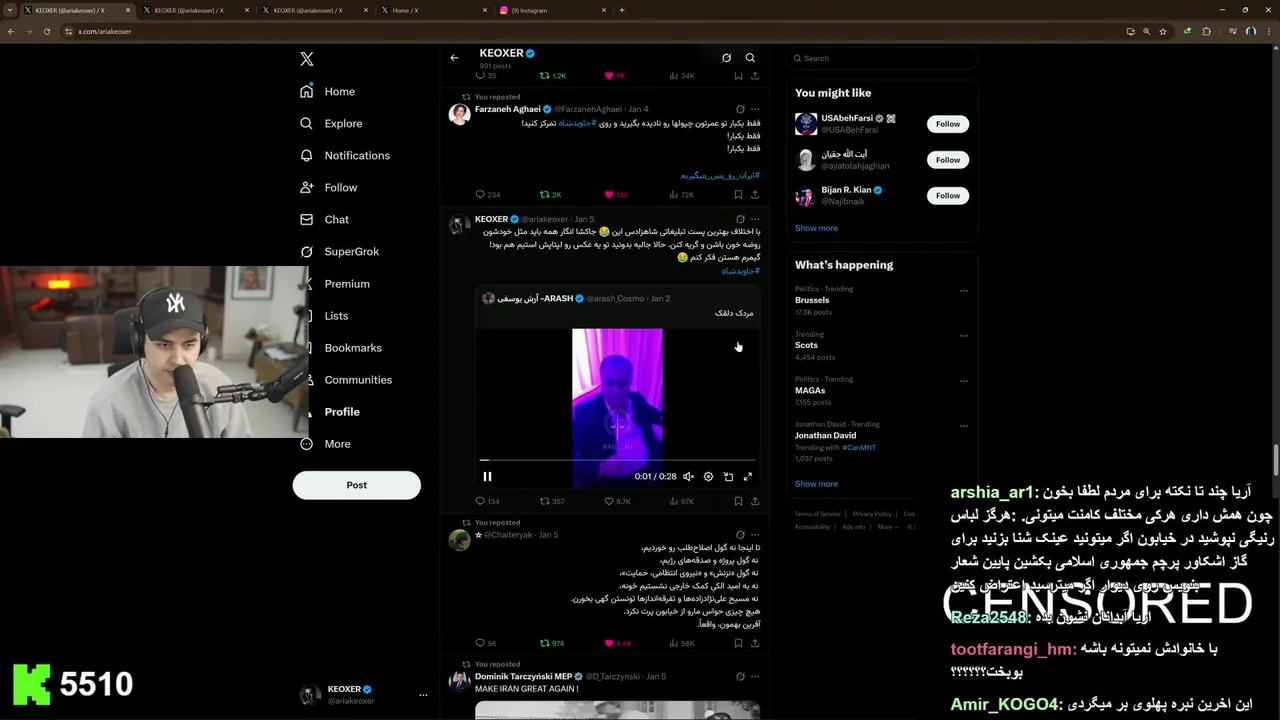The width and height of the screenshot is (1280, 720).
Task: Click the Chat envelope icon
Action: click(x=306, y=219)
